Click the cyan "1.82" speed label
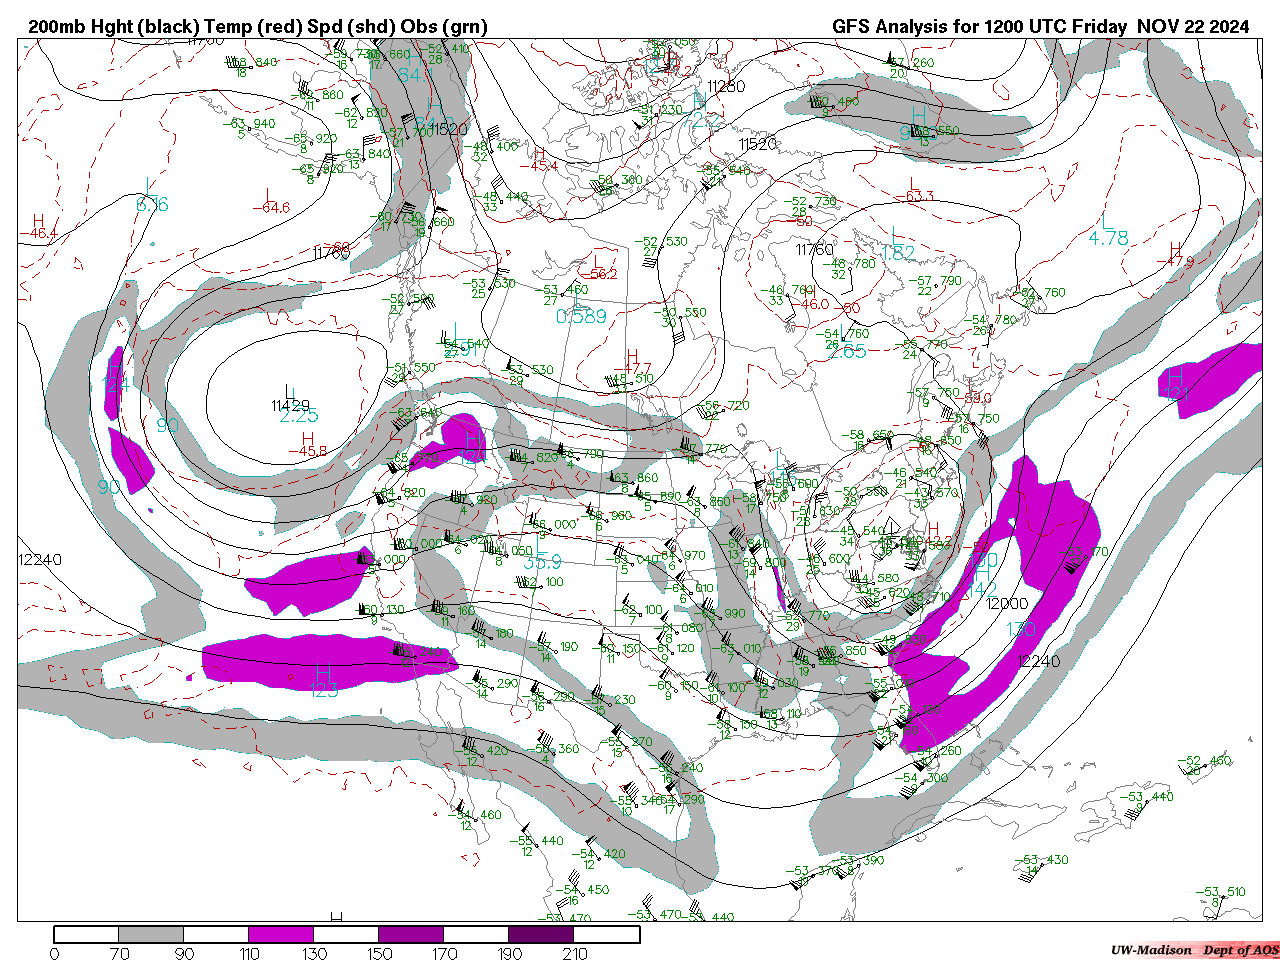1280x960 pixels. coord(899,253)
